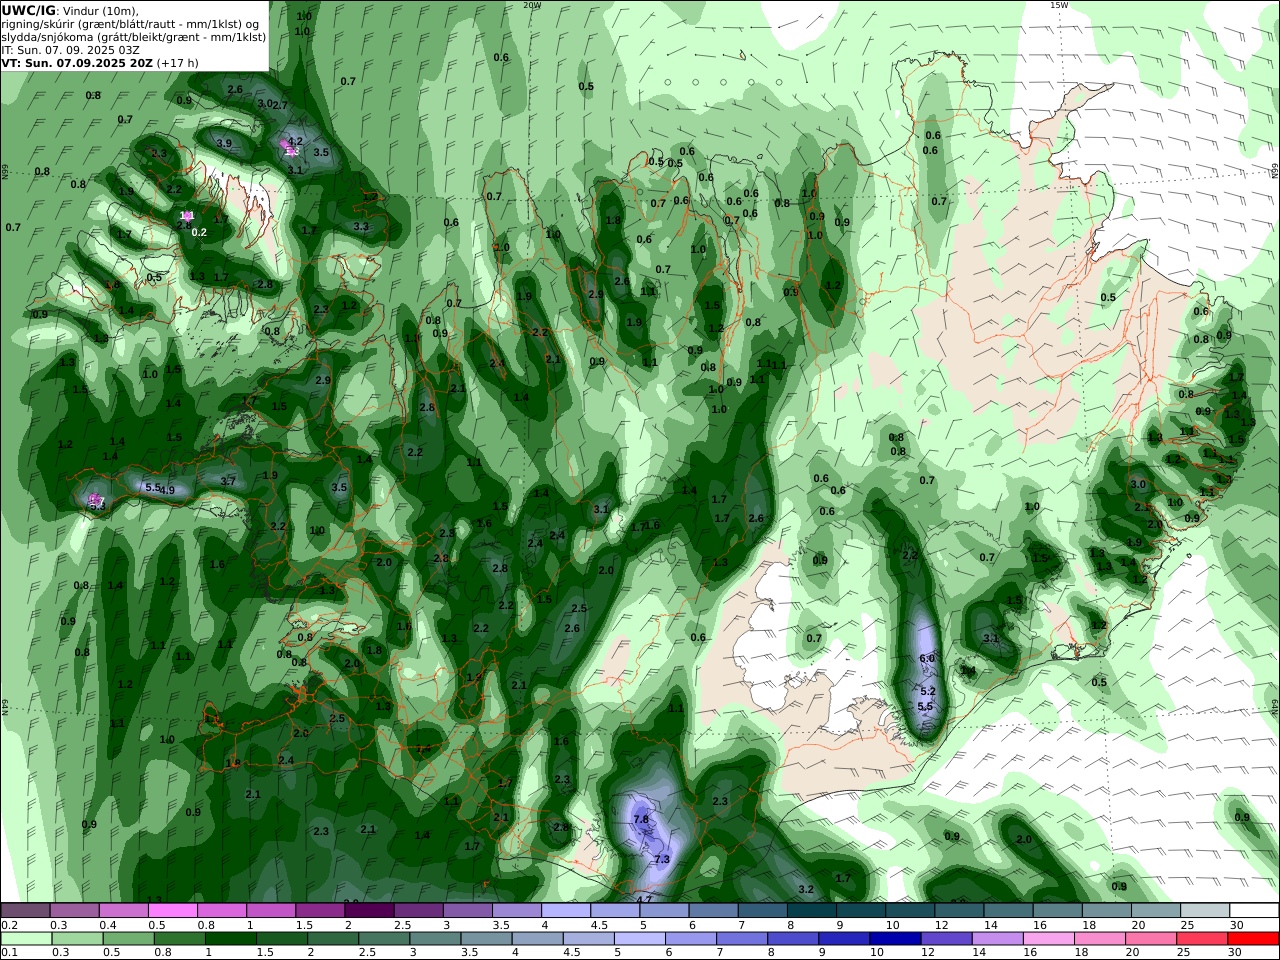1280x960 pixels.
Task: Click the initial time 'IT: Sun. 07. 09. 2025 03Z' text
Action: click(71, 49)
